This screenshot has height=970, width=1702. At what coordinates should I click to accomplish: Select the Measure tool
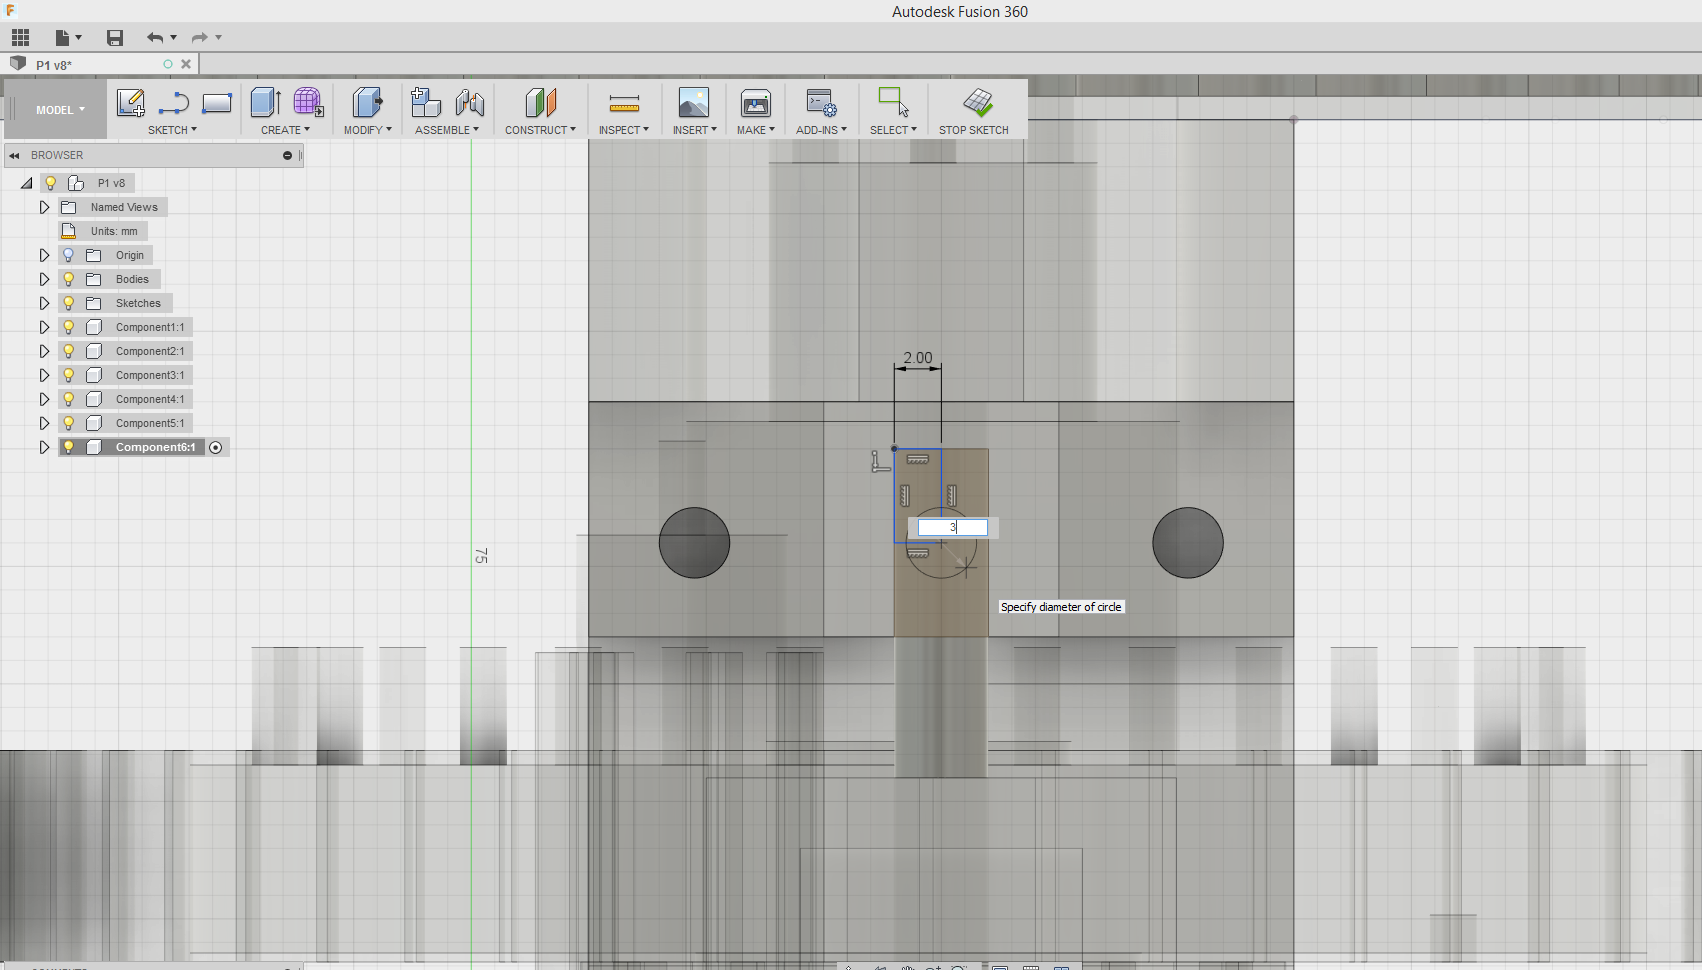click(x=624, y=103)
